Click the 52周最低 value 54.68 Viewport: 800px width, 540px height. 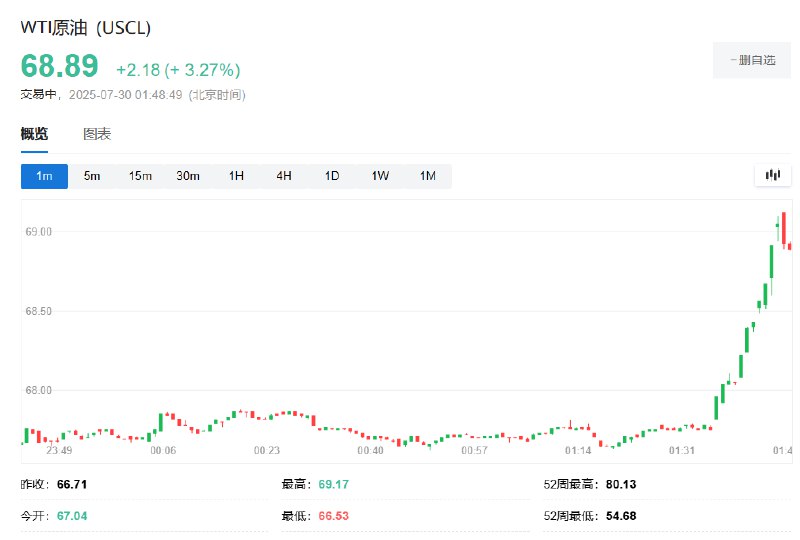(621, 516)
